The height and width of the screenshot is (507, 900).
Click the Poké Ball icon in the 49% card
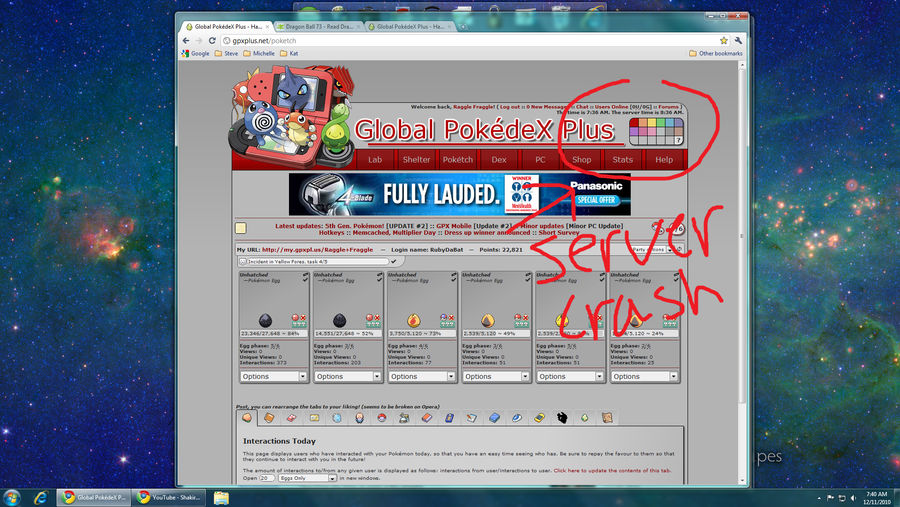(518, 318)
